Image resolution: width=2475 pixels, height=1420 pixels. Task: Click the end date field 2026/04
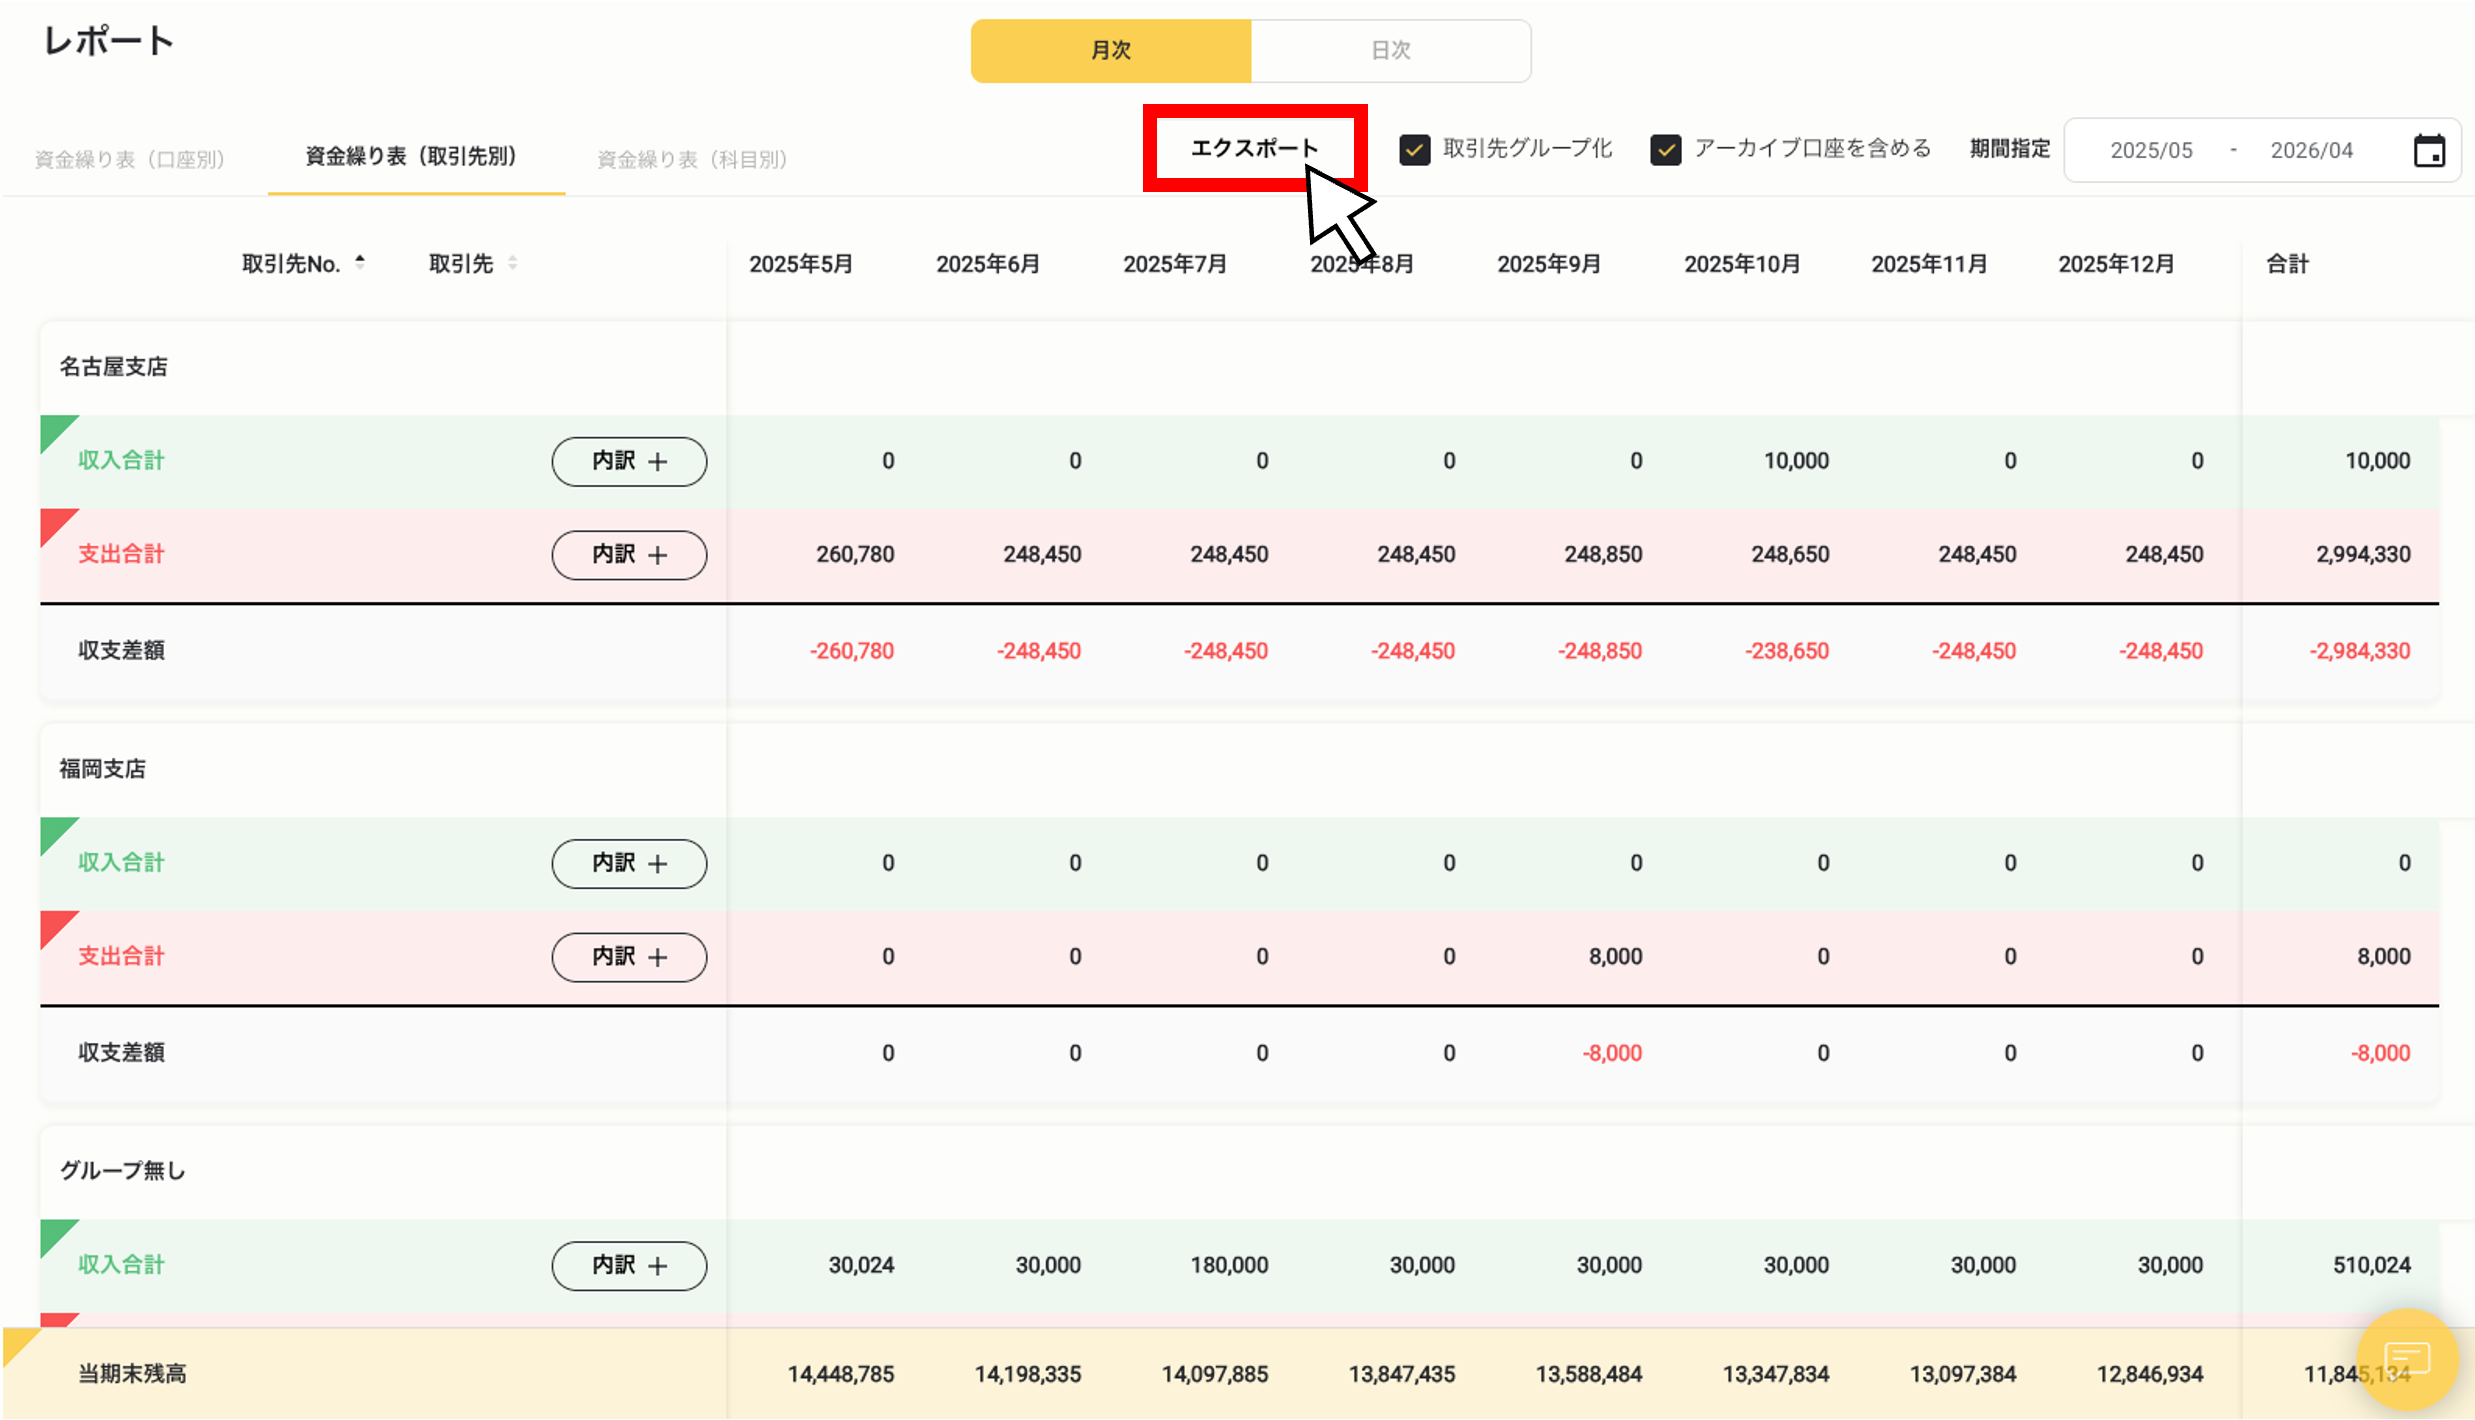2311,149
